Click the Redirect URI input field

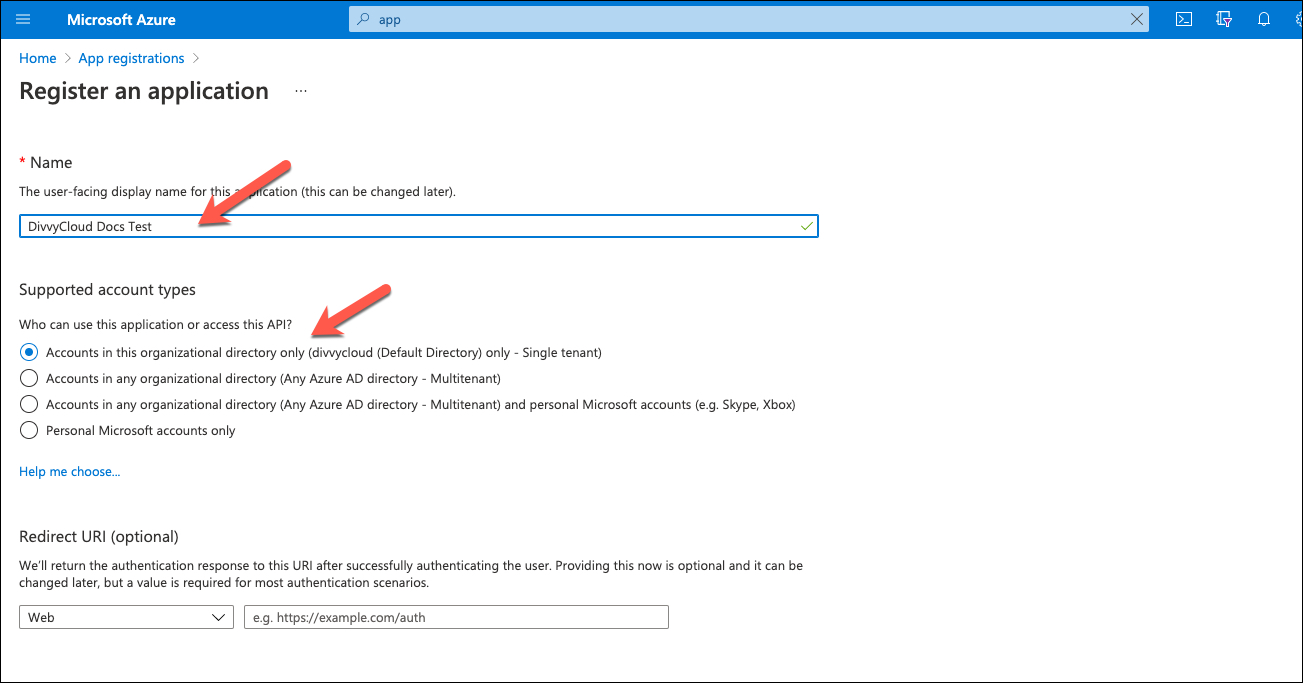click(x=456, y=617)
